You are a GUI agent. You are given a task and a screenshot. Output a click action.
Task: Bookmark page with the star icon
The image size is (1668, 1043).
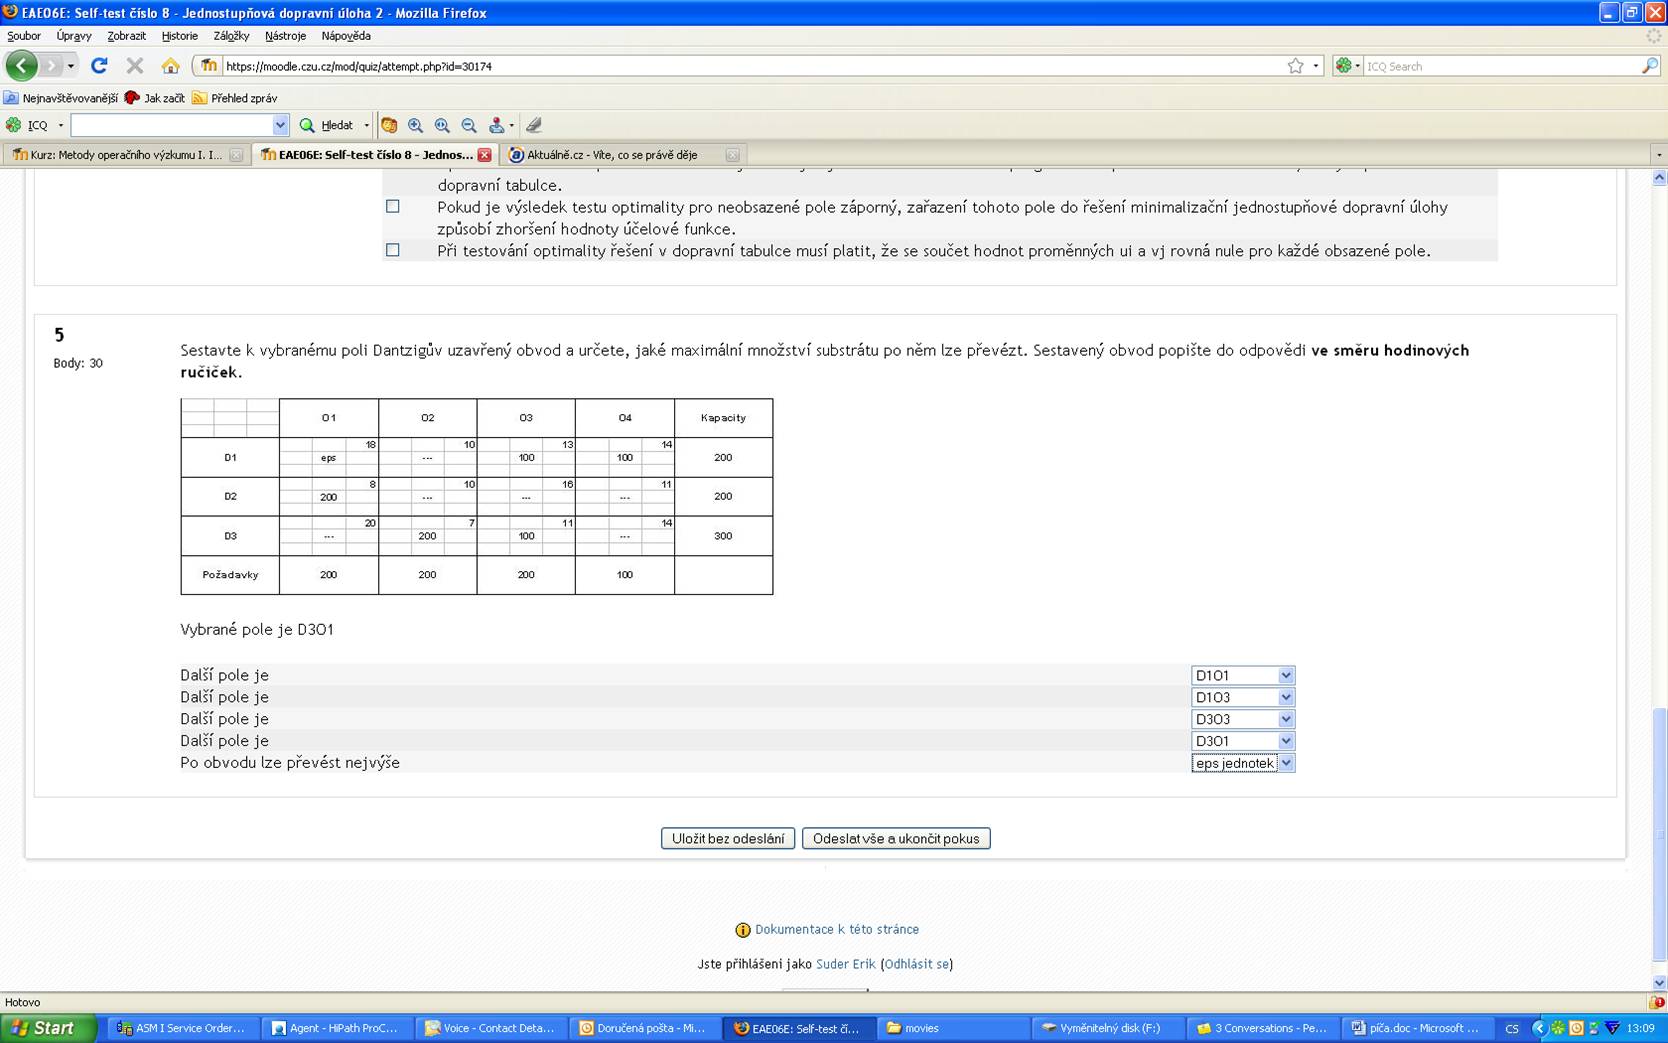(1295, 66)
